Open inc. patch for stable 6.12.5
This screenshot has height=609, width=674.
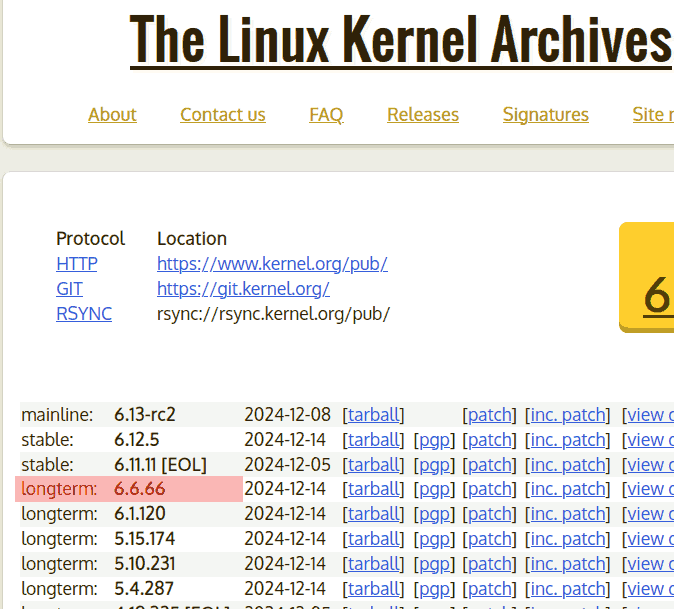(568, 440)
